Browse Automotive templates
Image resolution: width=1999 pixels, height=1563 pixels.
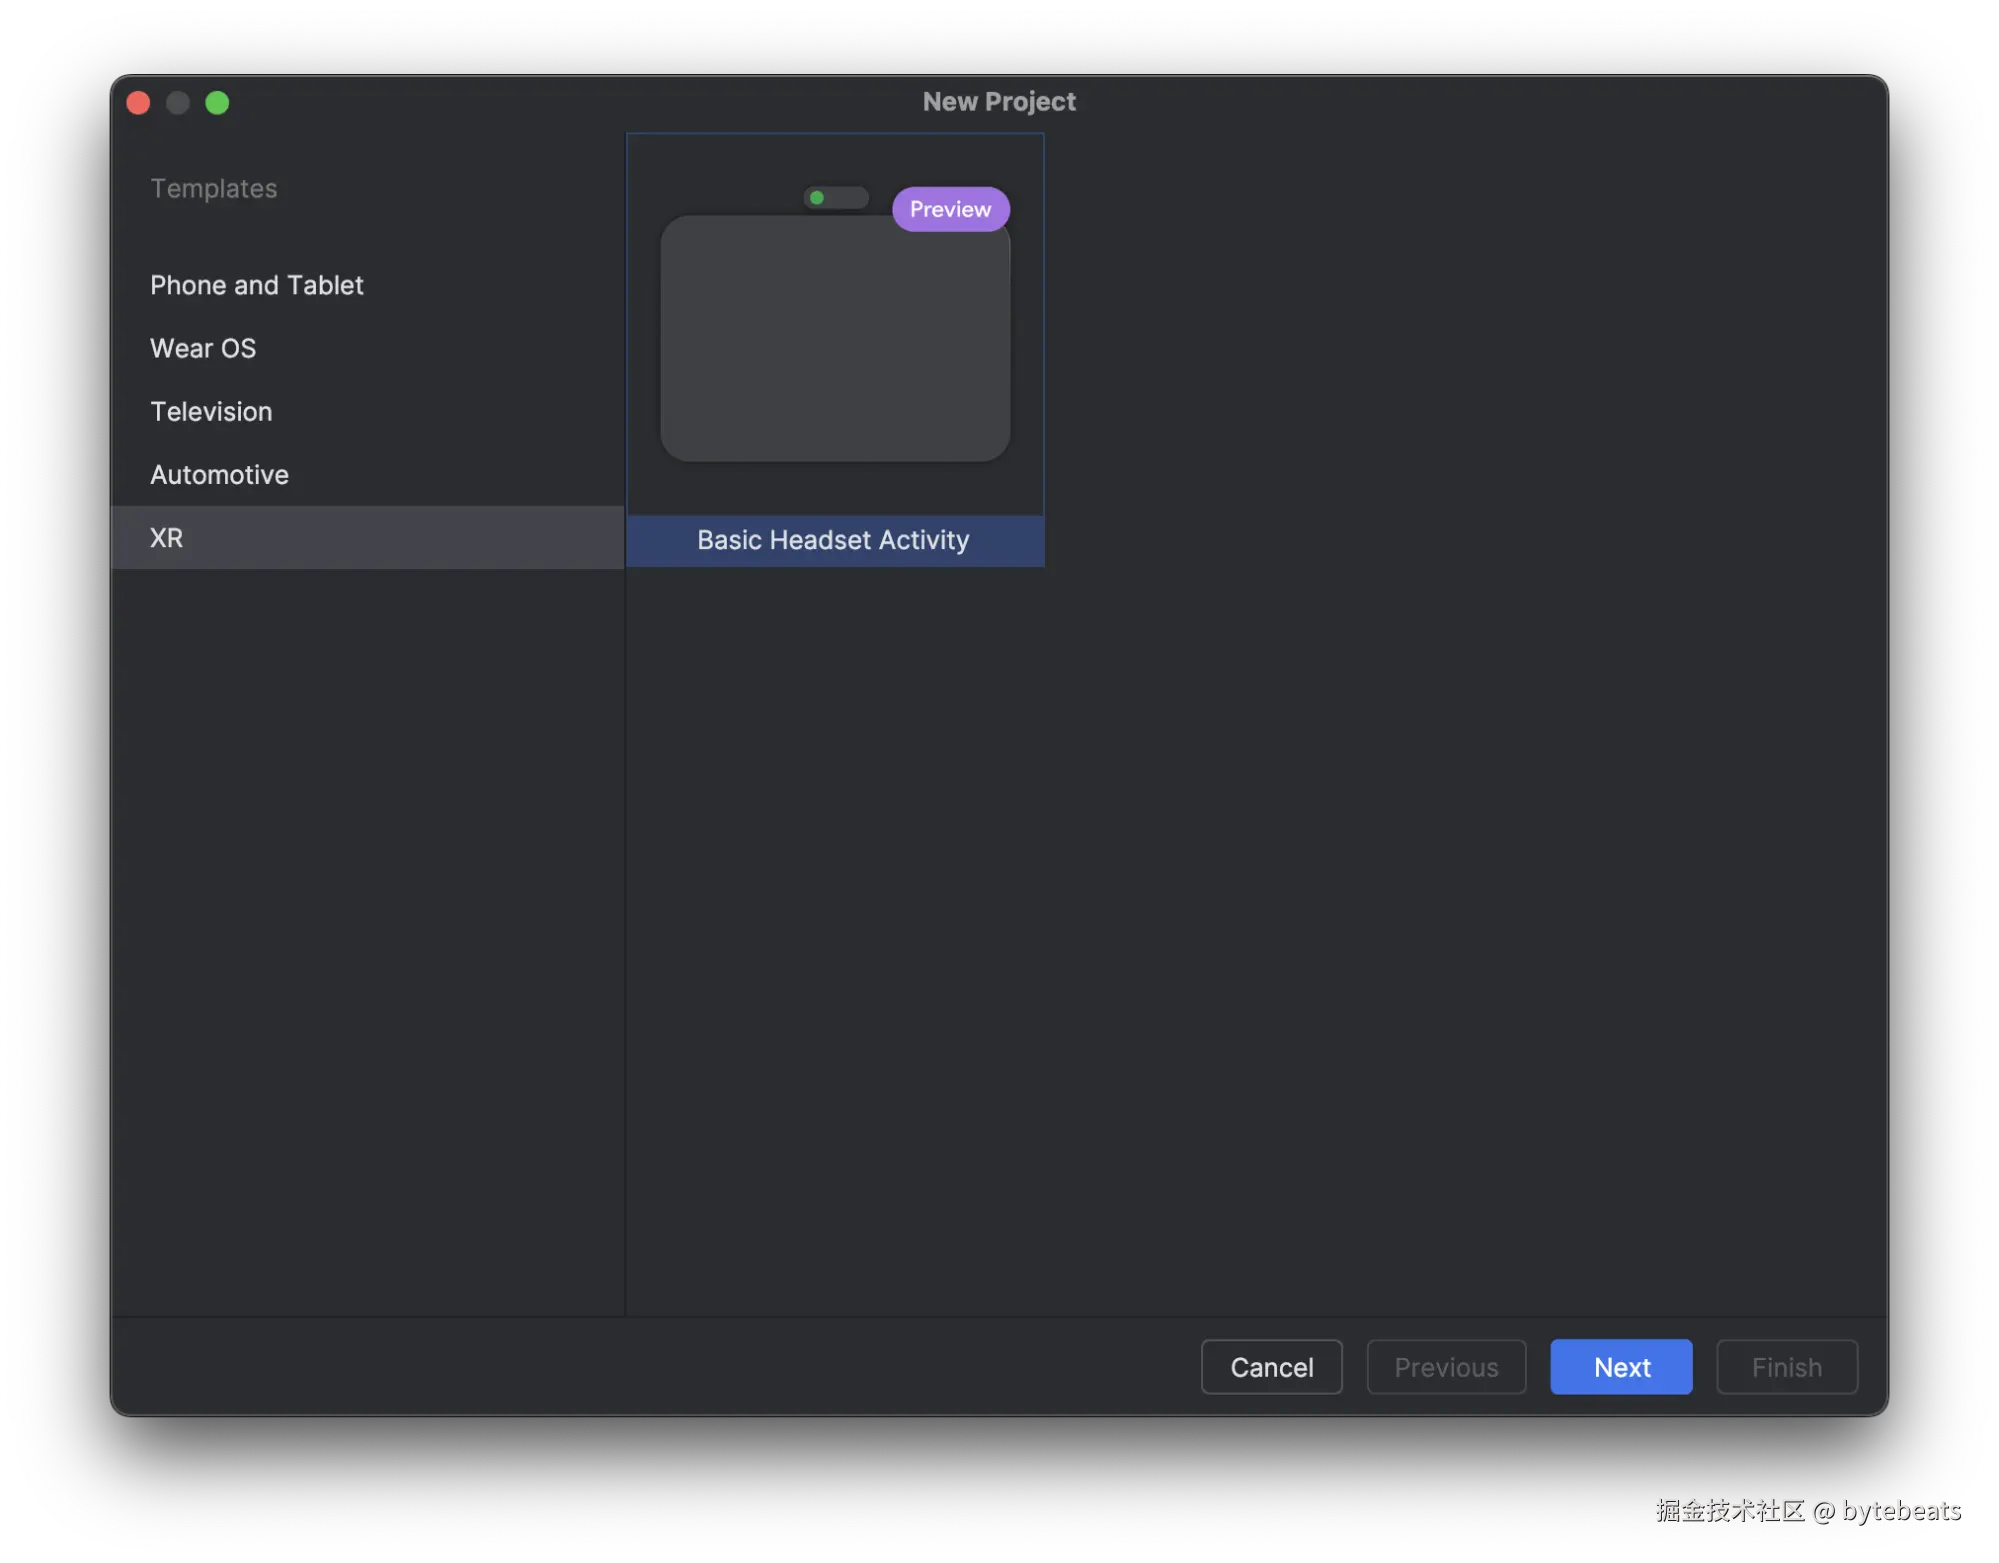pyautogui.click(x=219, y=474)
